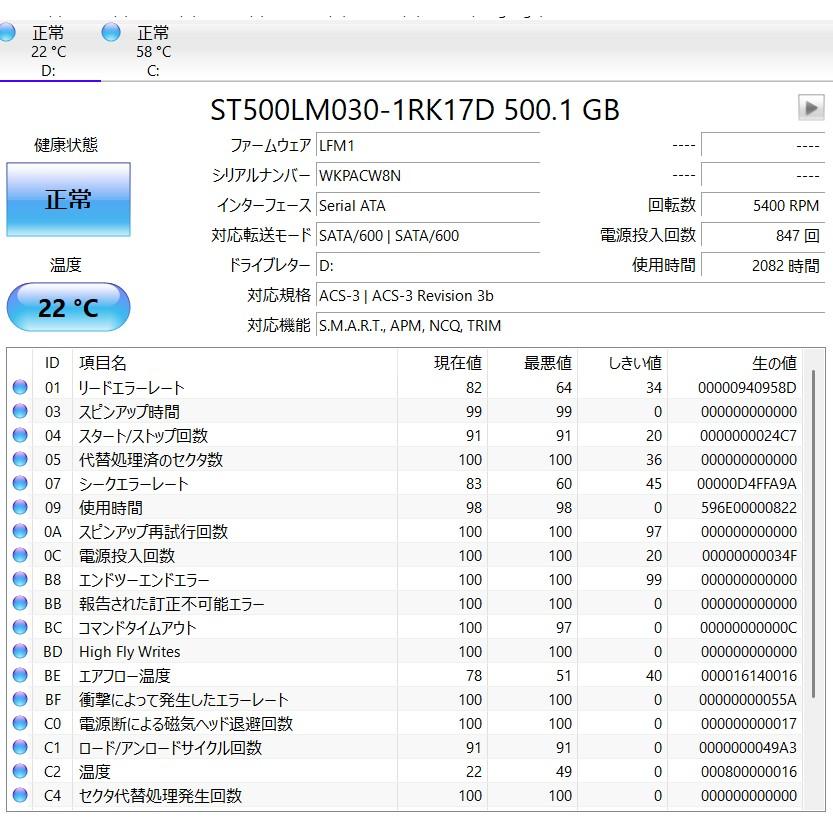Select the 使用時間 row in SMART table
The width and height of the screenshot is (833, 833).
tap(406, 507)
